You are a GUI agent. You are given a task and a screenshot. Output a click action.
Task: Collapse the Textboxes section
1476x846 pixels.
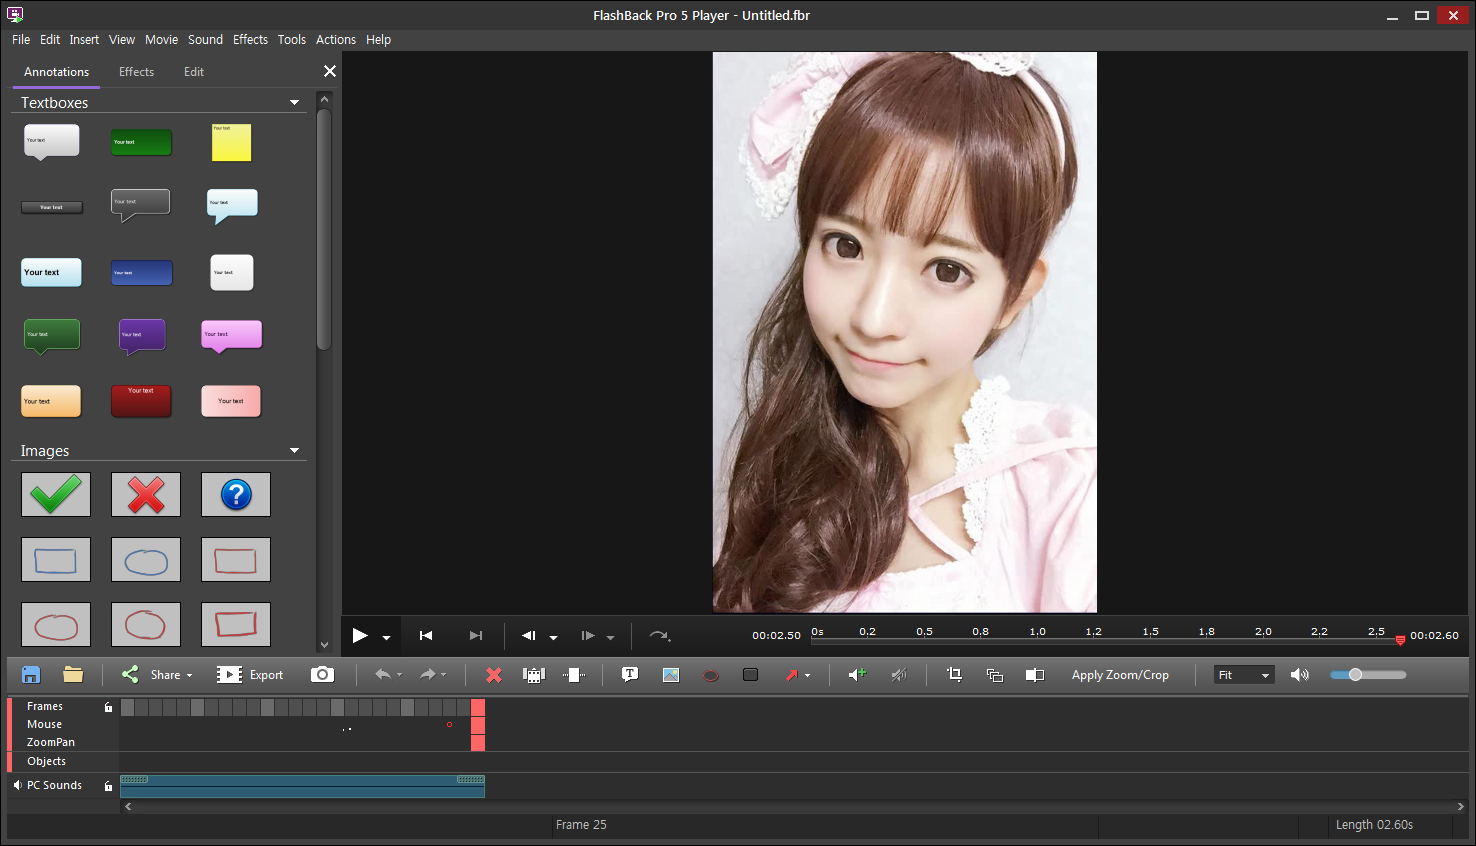click(294, 102)
